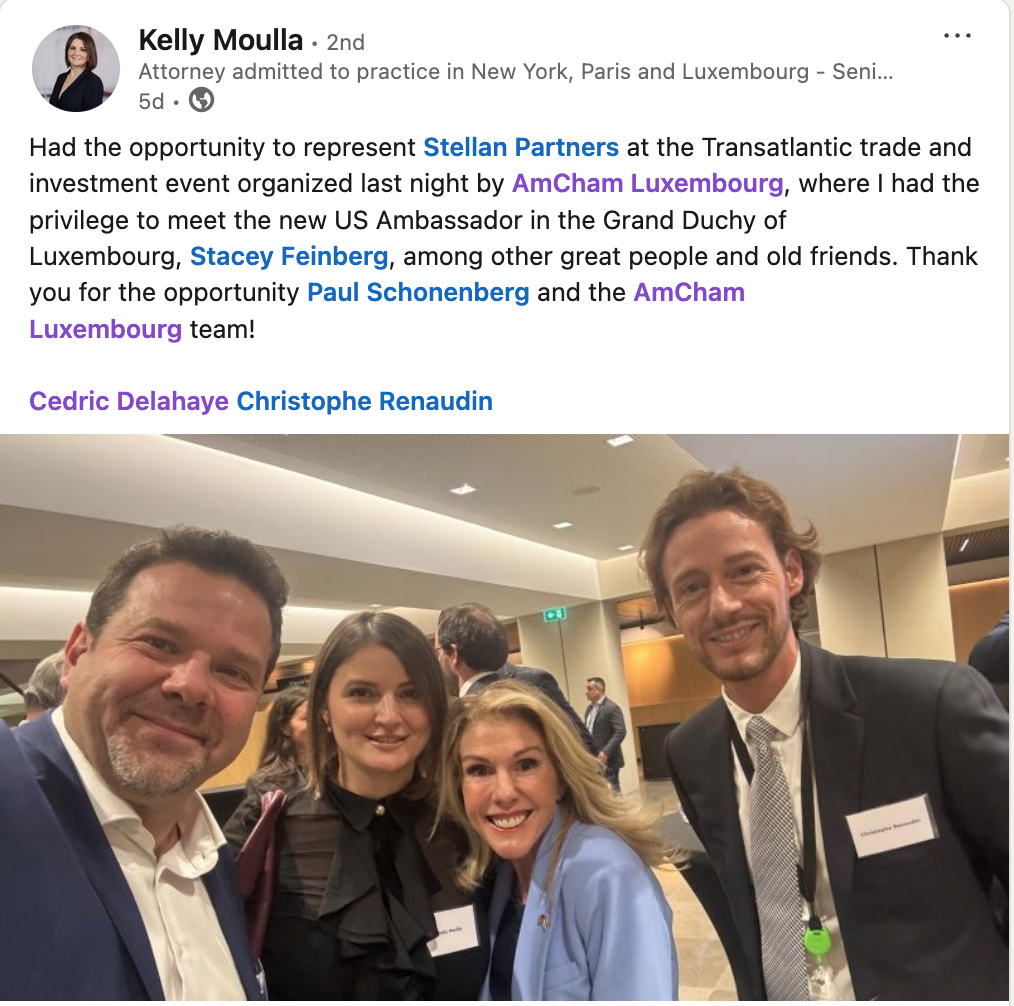Click the name badge on the dark suit jacket

pyautogui.click(x=892, y=824)
